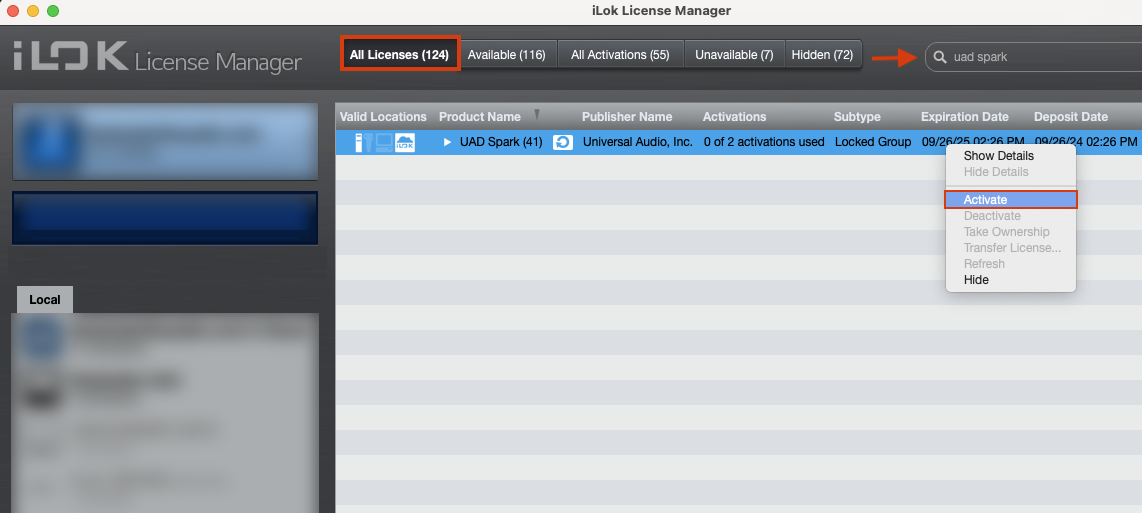Choose Activate from the context menu
This screenshot has width=1142, height=513.
pyautogui.click(x=1010, y=200)
